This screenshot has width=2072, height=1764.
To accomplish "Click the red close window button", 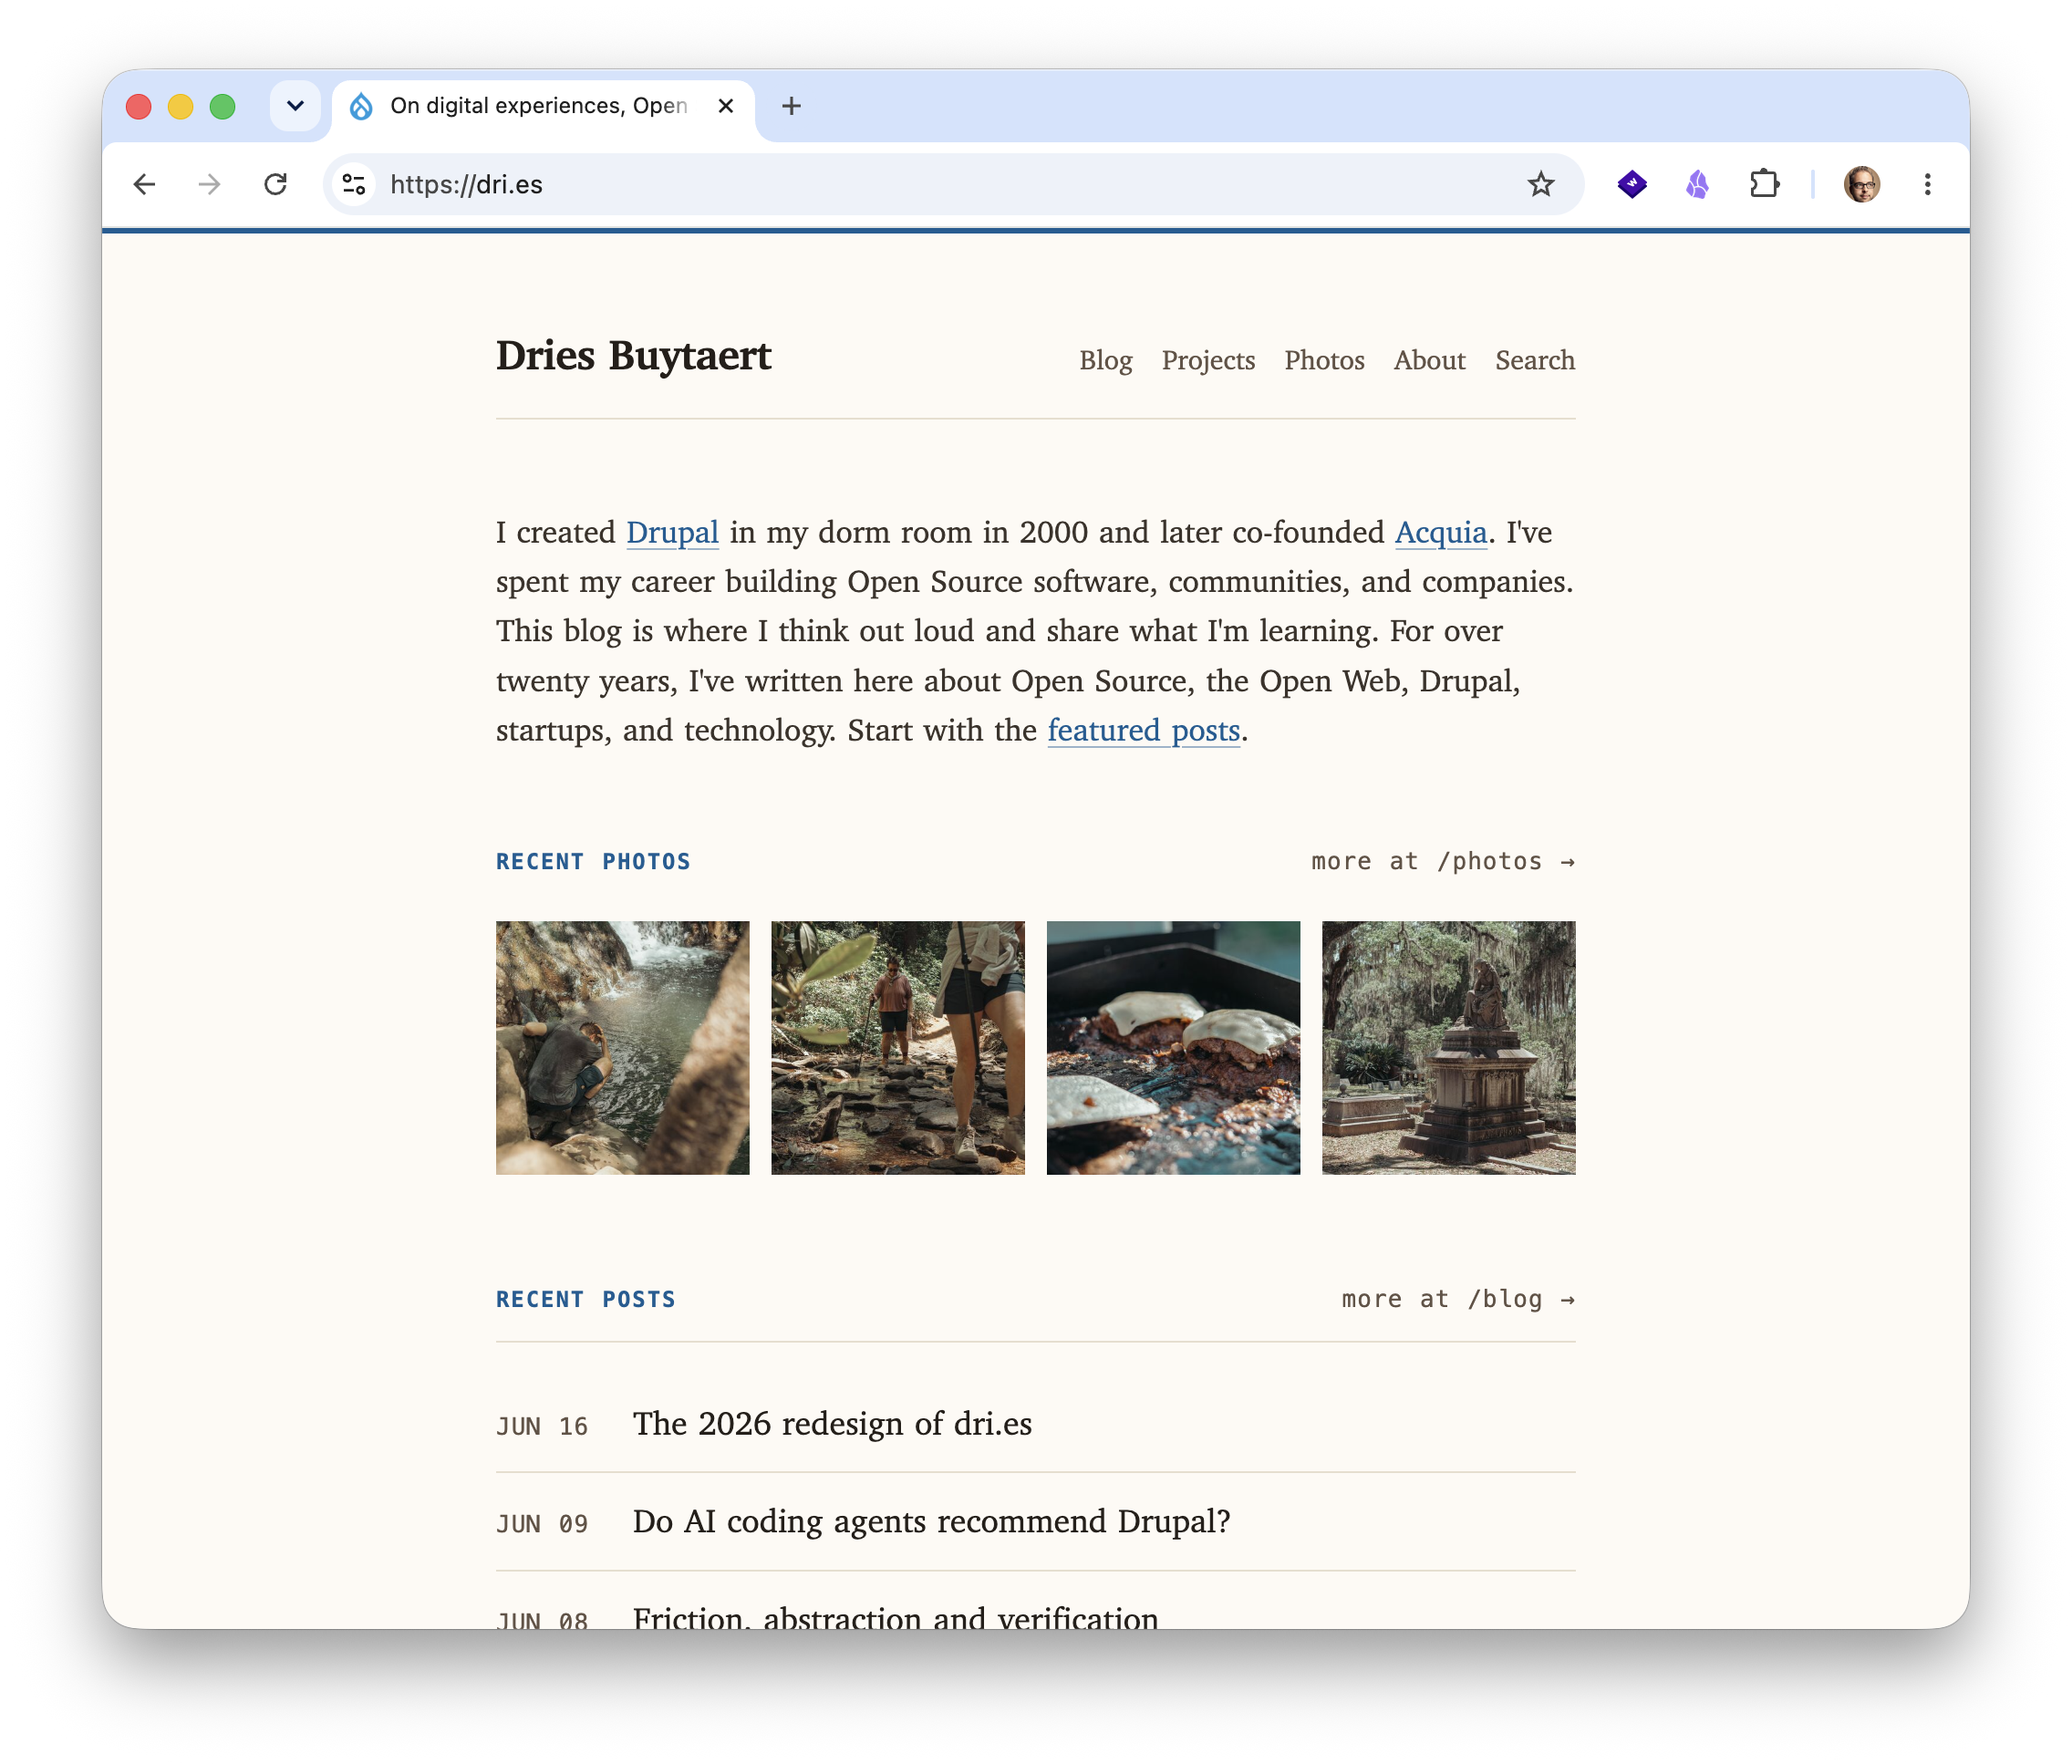I will point(139,106).
